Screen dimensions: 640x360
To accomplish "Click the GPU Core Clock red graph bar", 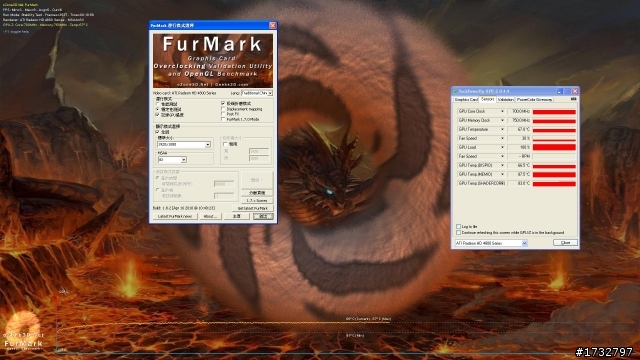I will (554, 111).
